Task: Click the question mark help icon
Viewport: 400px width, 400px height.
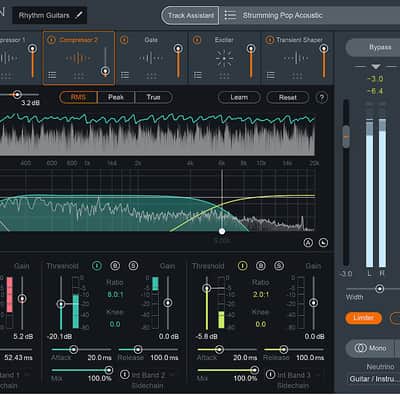Action: click(x=322, y=98)
